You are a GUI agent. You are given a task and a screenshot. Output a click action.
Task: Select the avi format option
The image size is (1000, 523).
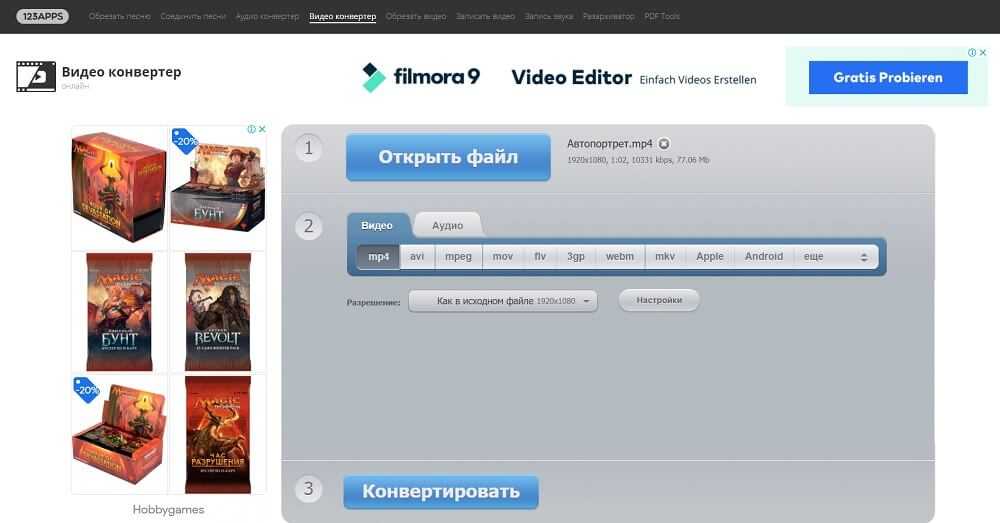click(x=417, y=257)
